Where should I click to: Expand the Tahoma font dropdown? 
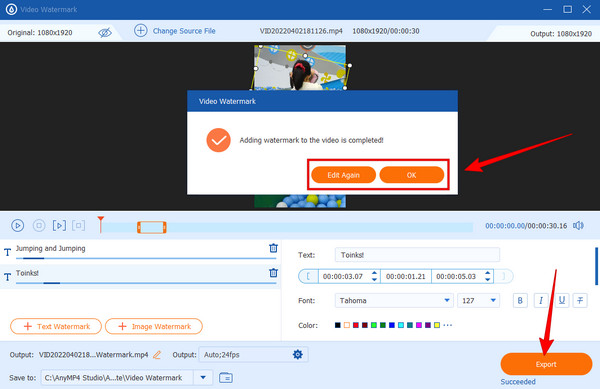tap(447, 301)
